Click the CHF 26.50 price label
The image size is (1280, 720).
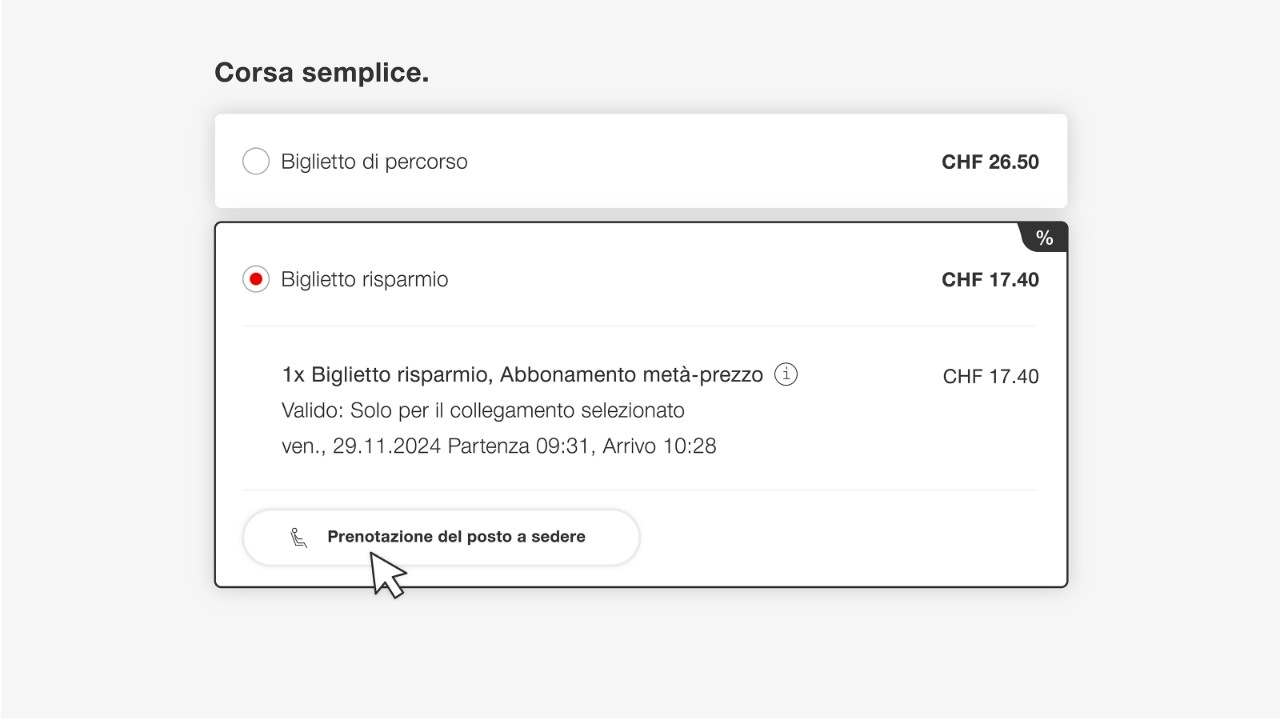[990, 161]
